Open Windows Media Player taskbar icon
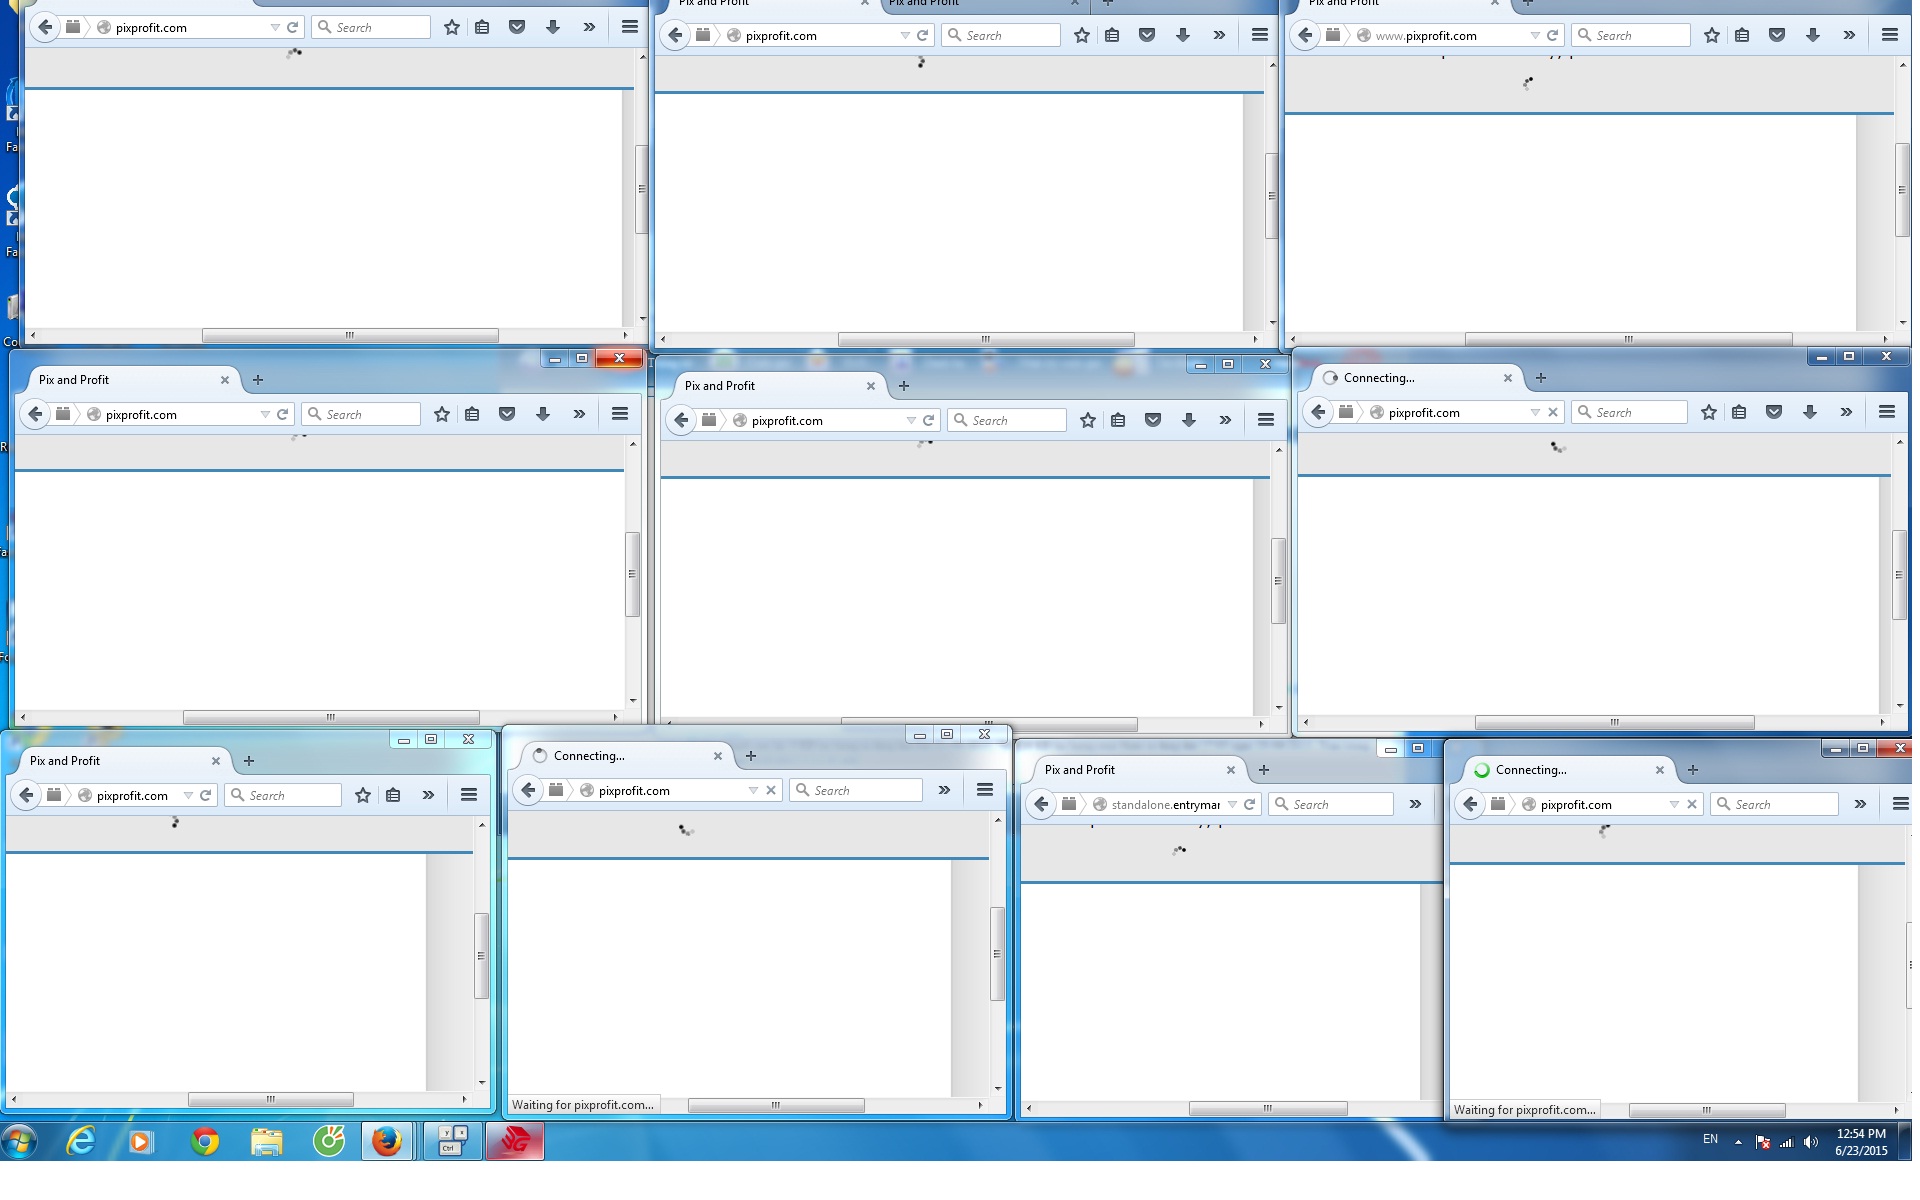The width and height of the screenshot is (1920, 1200). point(141,1140)
